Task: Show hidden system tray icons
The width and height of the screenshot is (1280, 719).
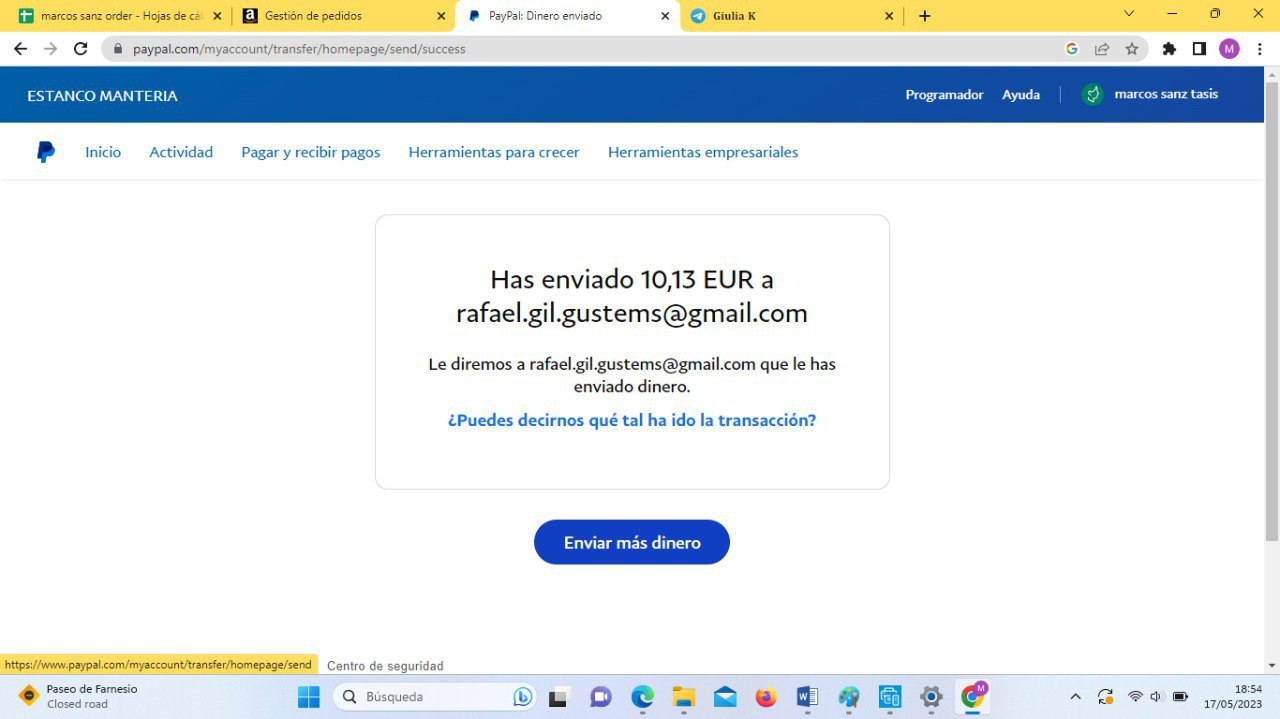Action: click(x=1075, y=697)
